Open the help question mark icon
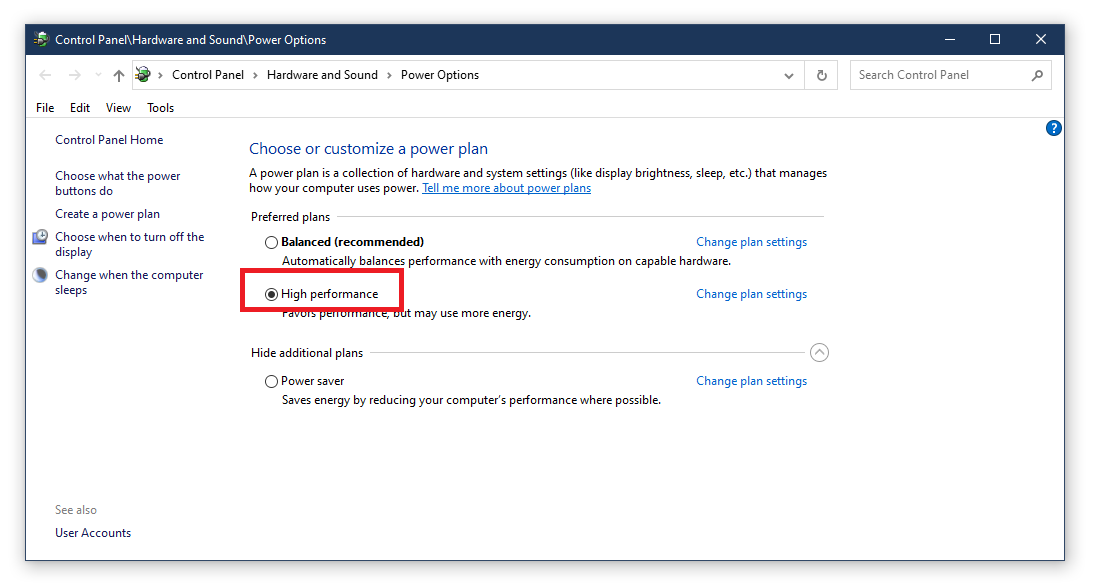1093x587 pixels. tap(1053, 128)
